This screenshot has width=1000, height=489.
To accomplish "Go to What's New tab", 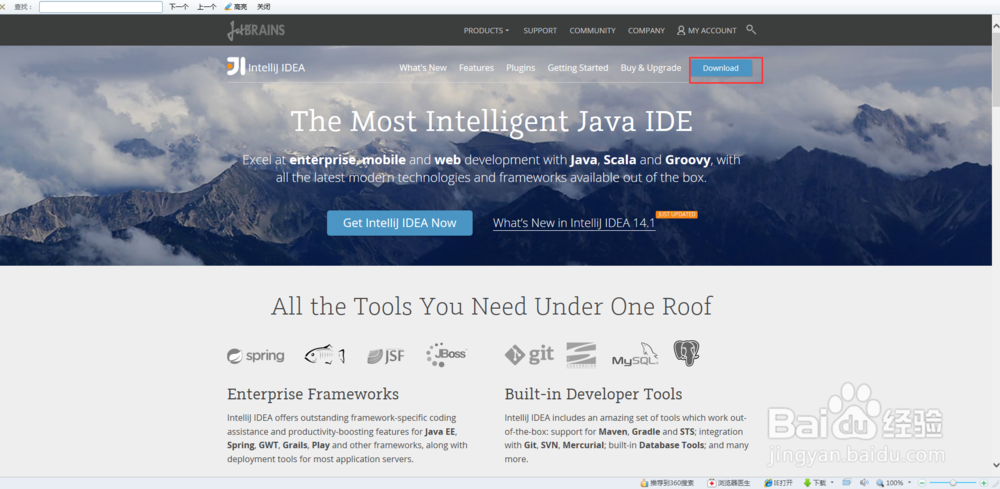I will (x=423, y=68).
